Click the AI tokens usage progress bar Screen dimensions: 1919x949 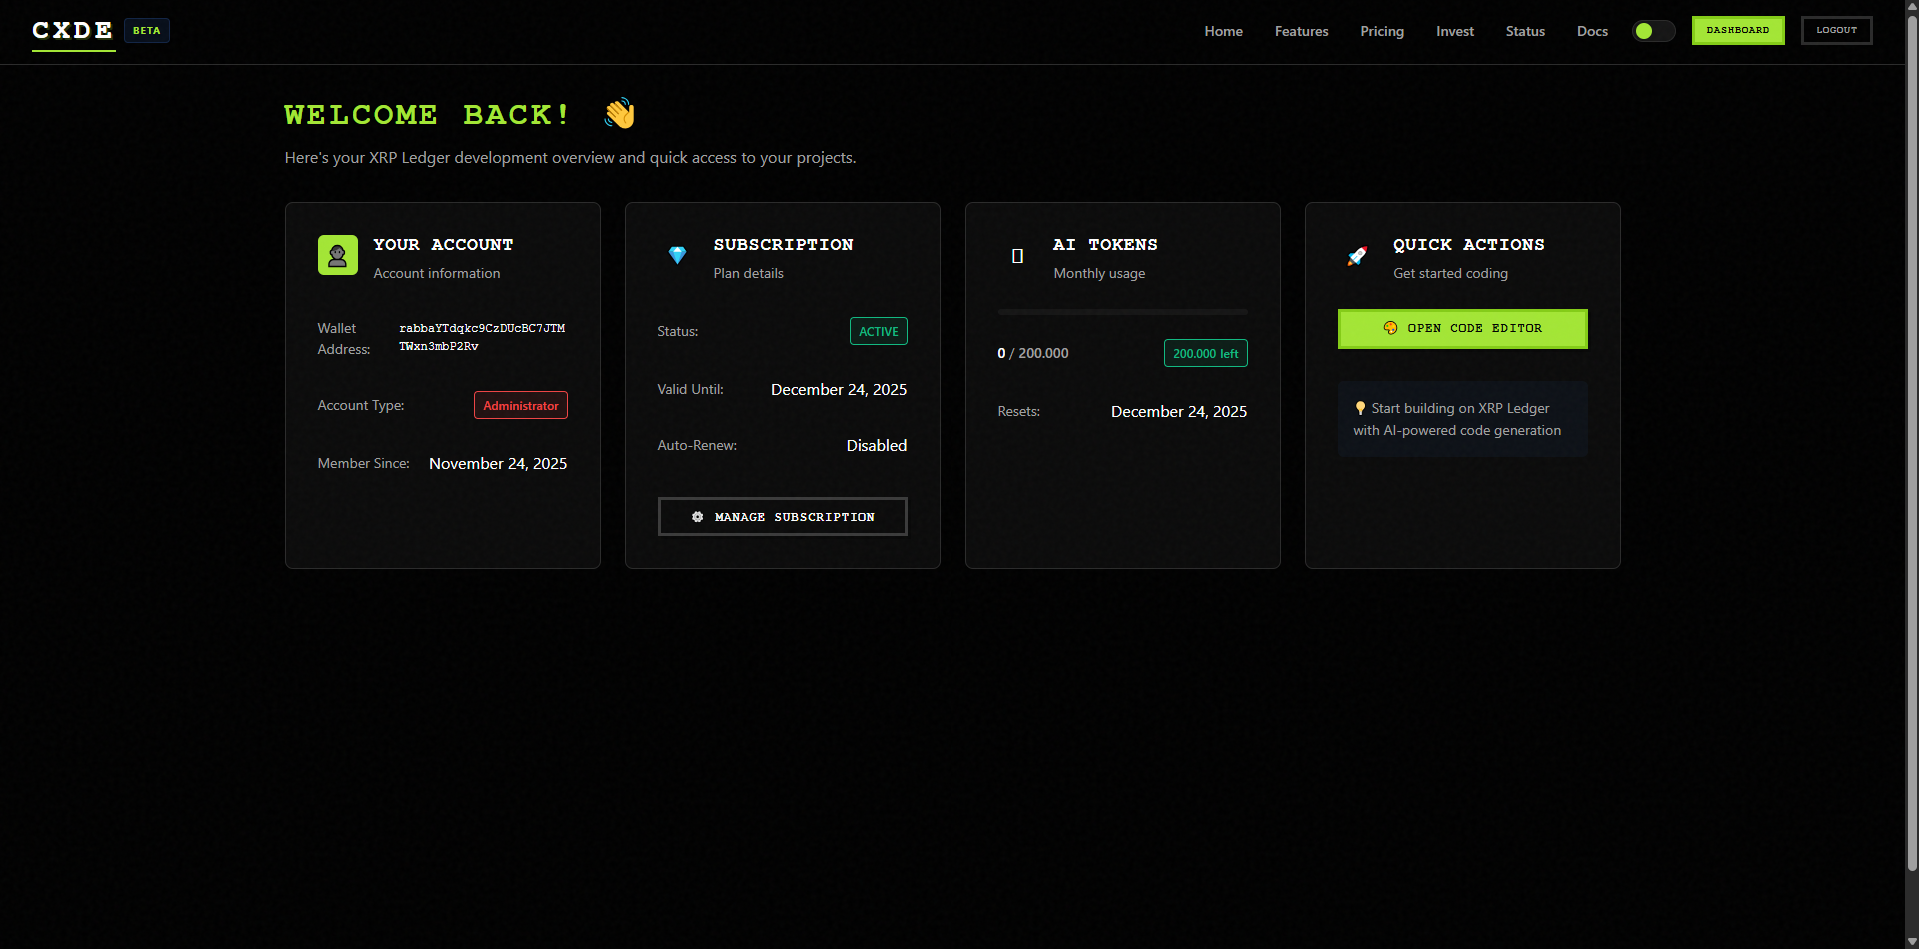[1122, 312]
